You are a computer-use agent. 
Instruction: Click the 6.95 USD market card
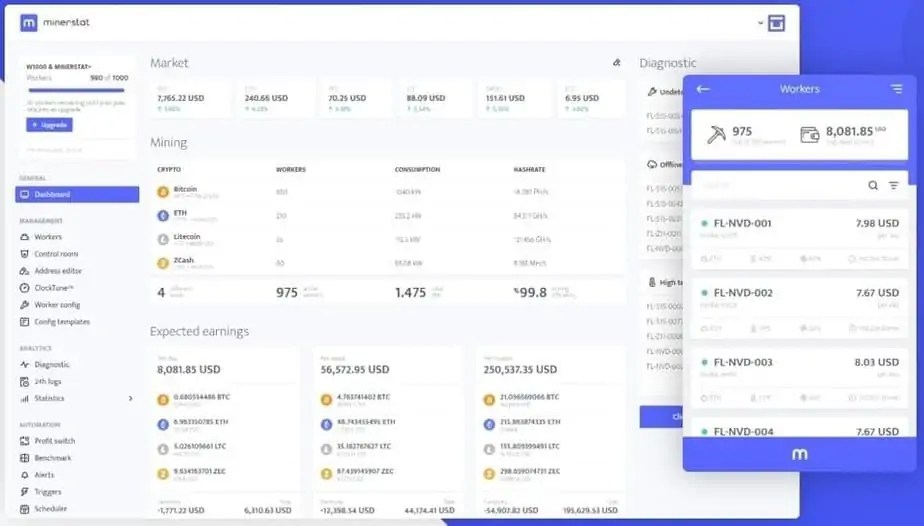coord(590,98)
